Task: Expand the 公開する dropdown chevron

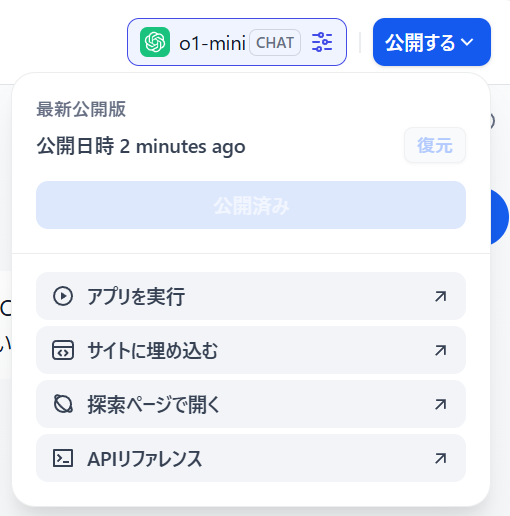Action: 467,42
